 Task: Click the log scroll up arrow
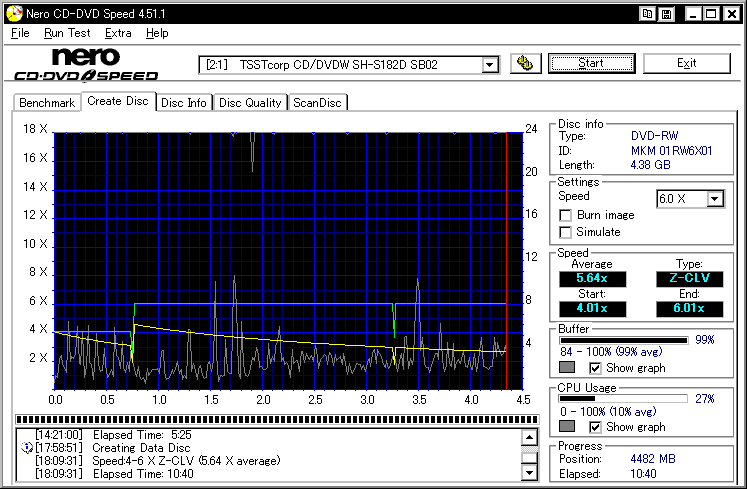pos(530,437)
